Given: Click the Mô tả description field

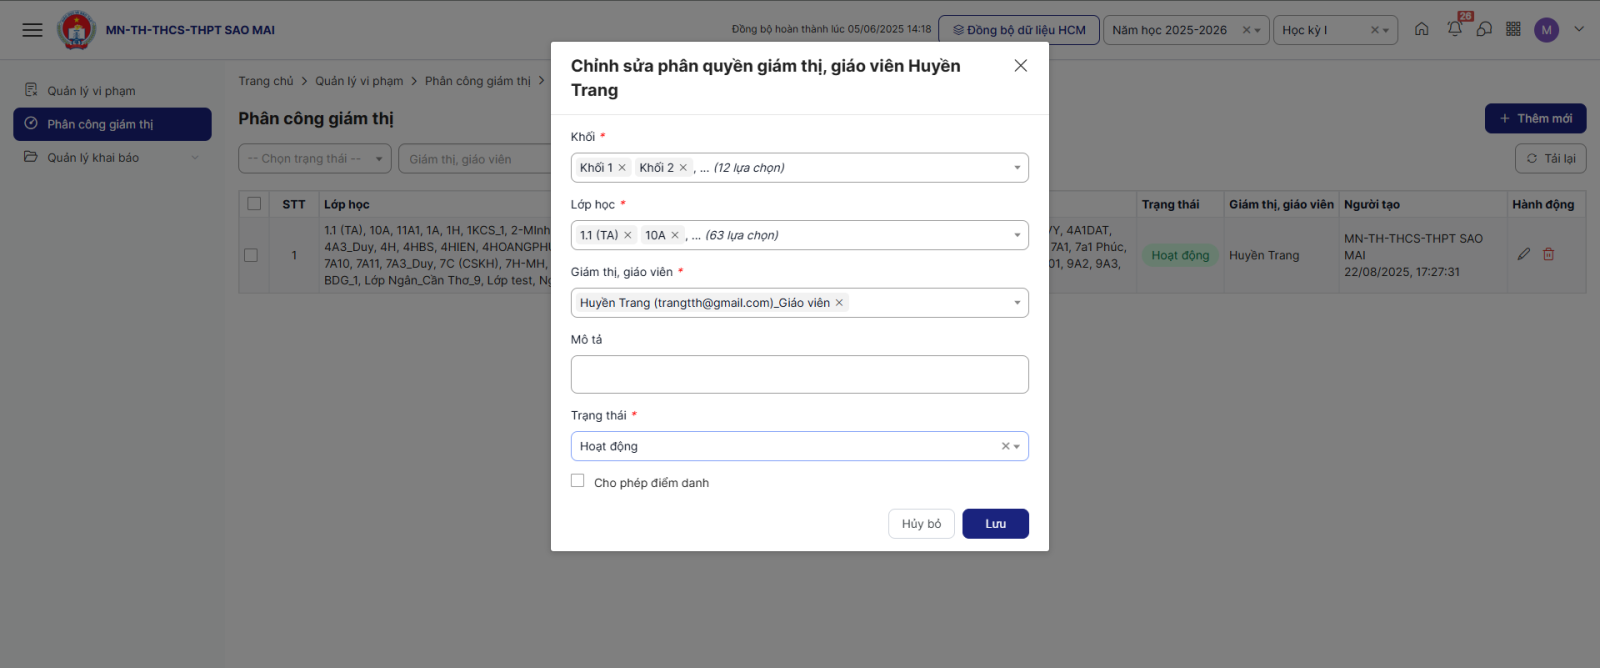Looking at the screenshot, I should coord(799,374).
